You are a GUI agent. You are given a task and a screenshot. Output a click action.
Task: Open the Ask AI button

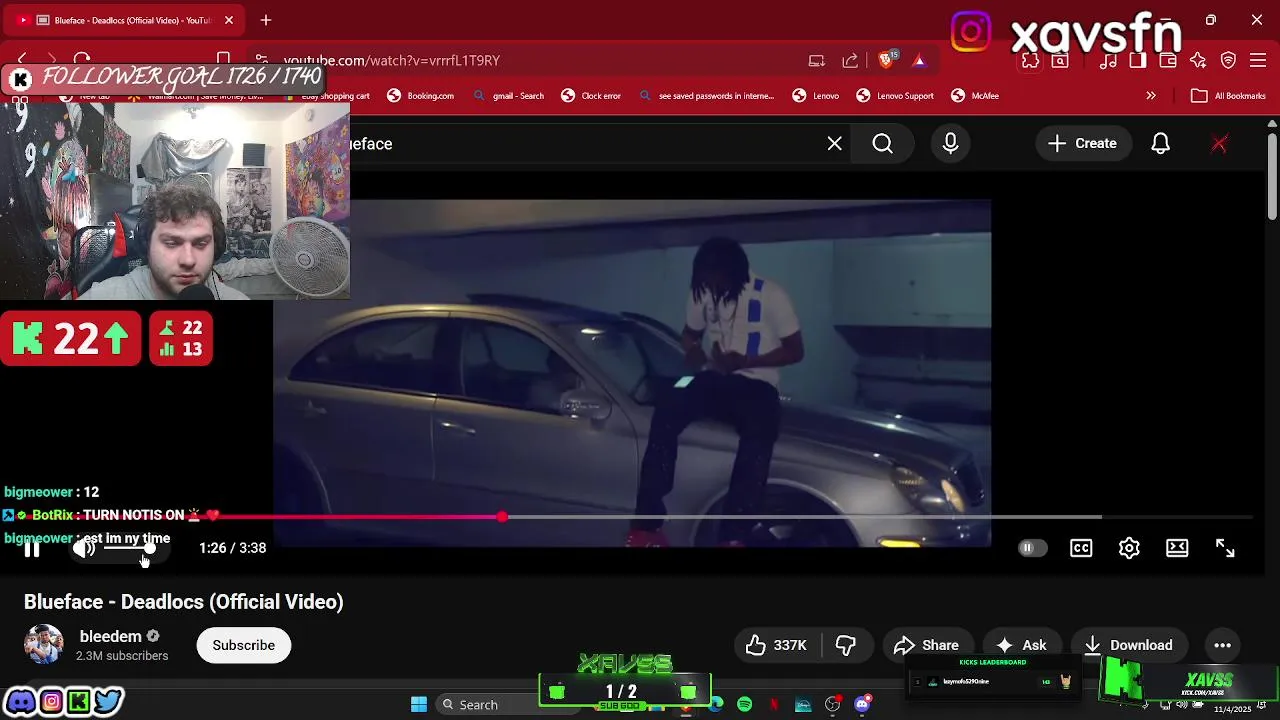[x=1022, y=645]
